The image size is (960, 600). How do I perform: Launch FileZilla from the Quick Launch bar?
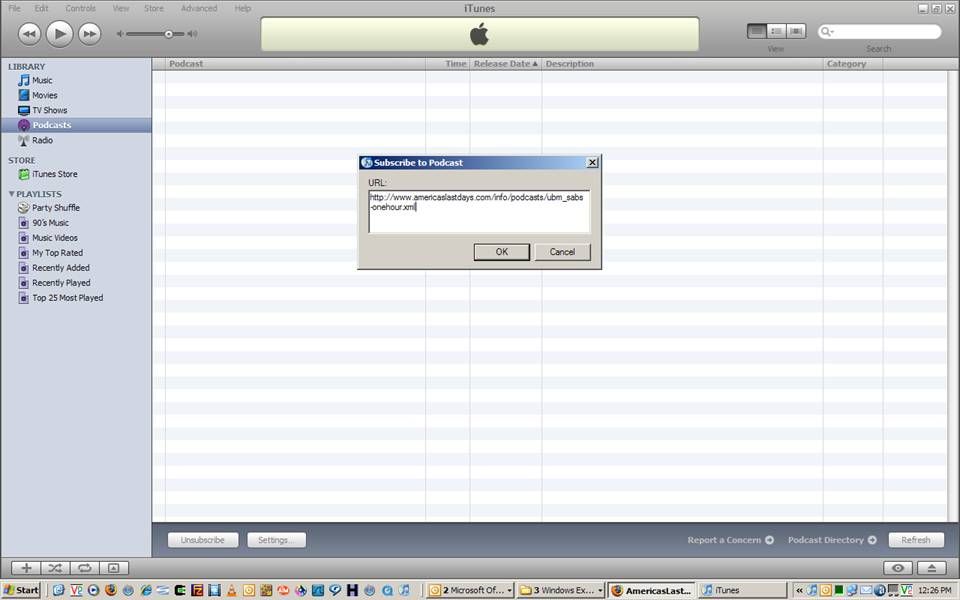(197, 590)
